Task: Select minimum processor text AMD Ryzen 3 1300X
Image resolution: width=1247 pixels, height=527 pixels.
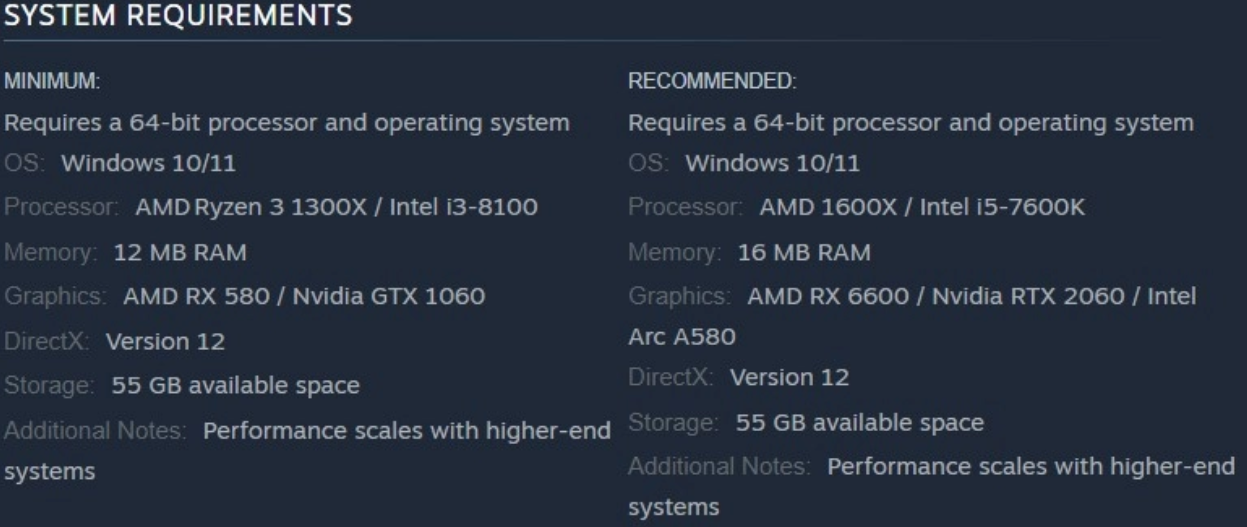Action: click(x=261, y=208)
